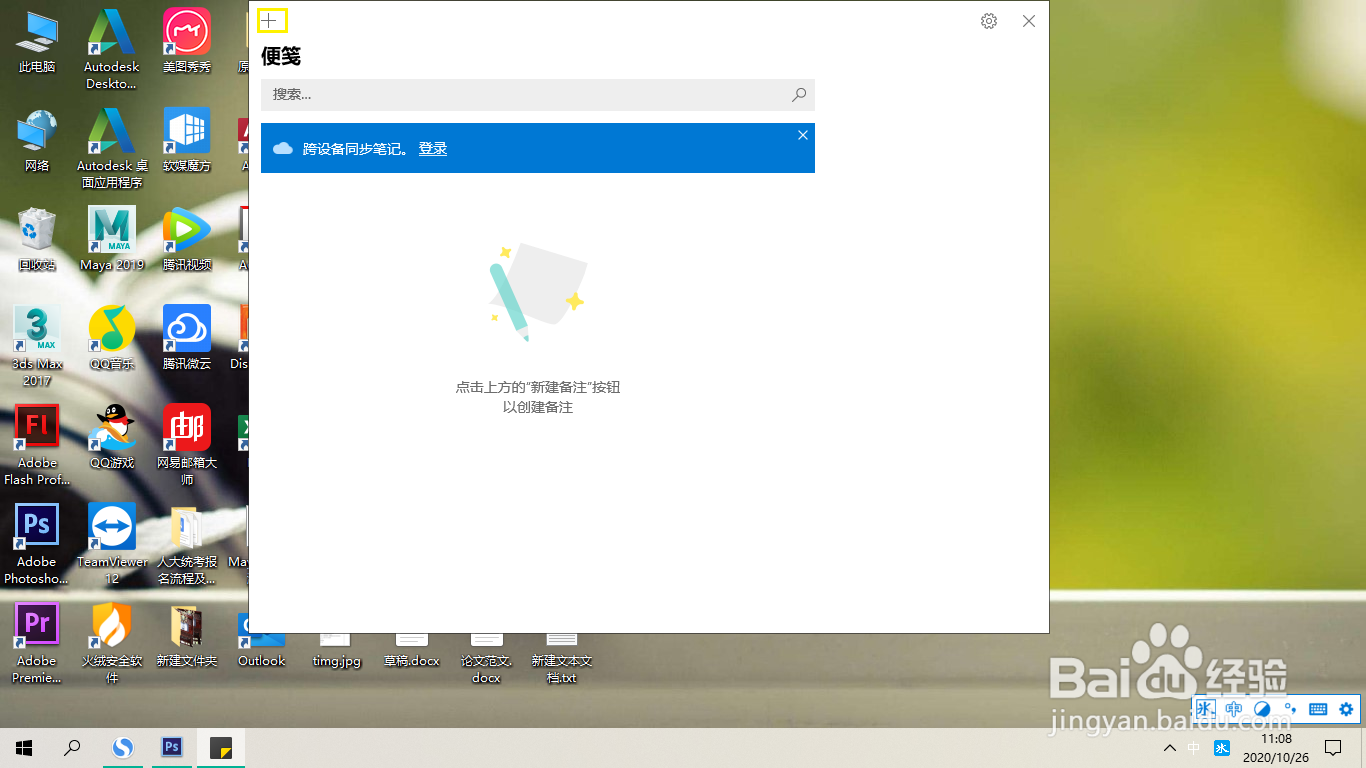Open Photoshop from the taskbar
Screen dimensions: 1366x768
coord(171,747)
